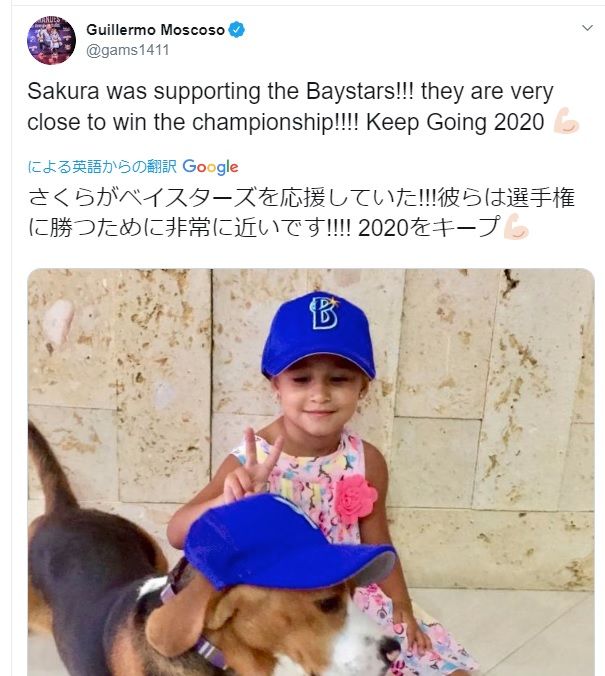Click the Japanese translation attribution link
605x676 pixels.
coord(102,166)
